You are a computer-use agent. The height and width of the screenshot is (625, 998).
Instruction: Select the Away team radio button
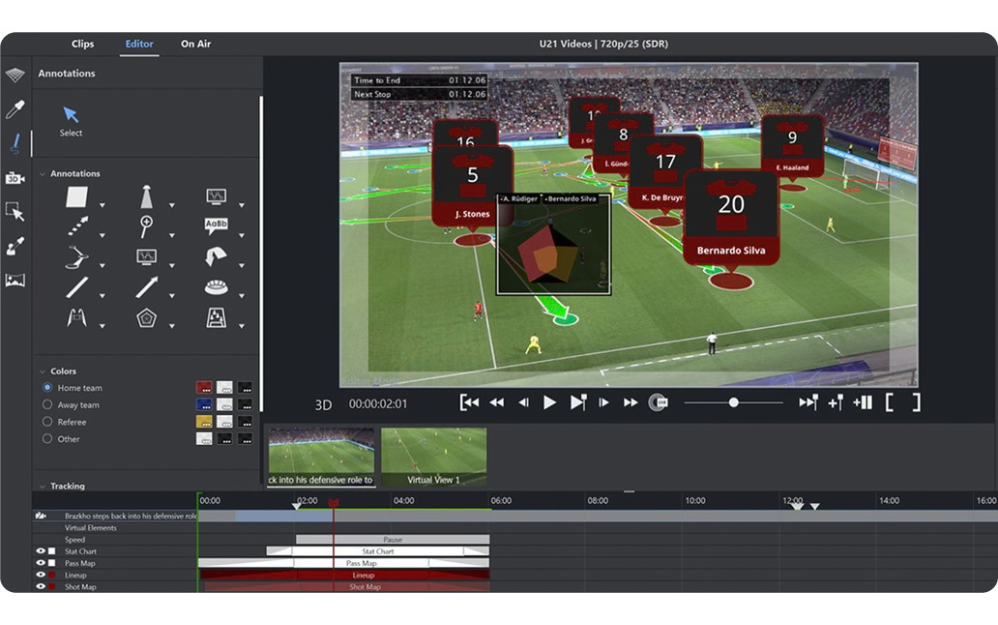click(x=47, y=404)
